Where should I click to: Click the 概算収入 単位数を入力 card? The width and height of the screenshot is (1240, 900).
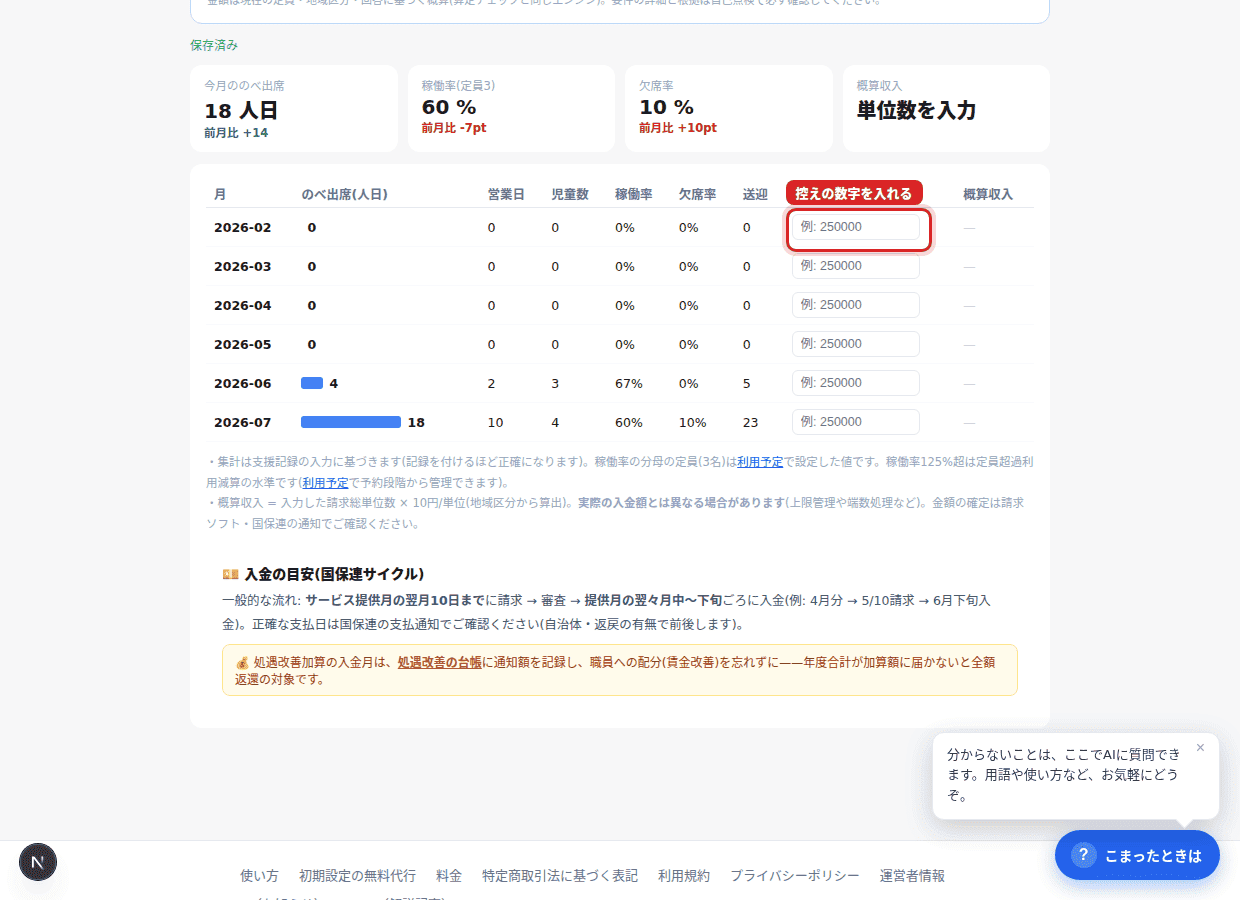coord(946,108)
